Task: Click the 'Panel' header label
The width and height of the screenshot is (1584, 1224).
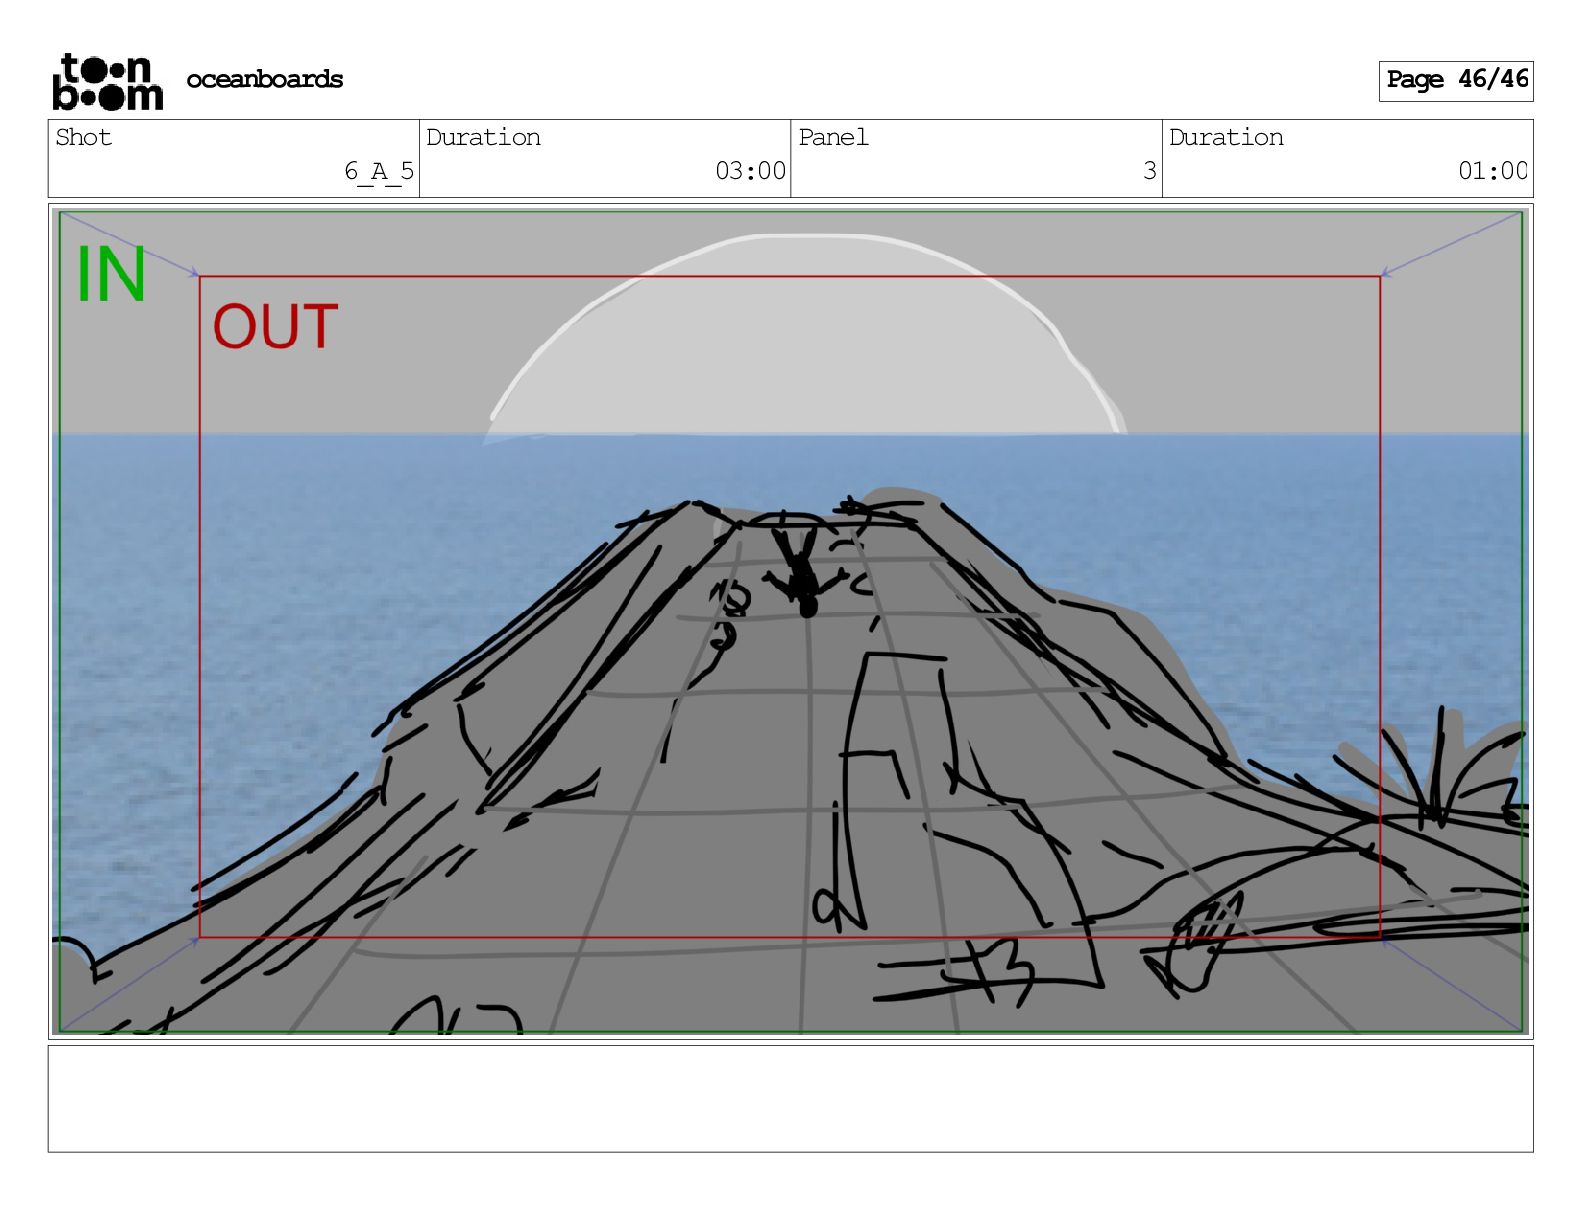Action: (833, 137)
